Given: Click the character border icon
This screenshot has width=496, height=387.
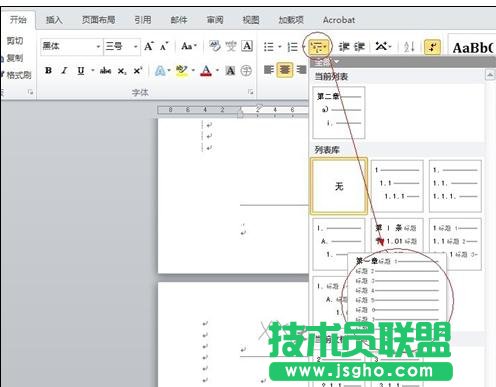Looking at the screenshot, I should click(x=247, y=46).
